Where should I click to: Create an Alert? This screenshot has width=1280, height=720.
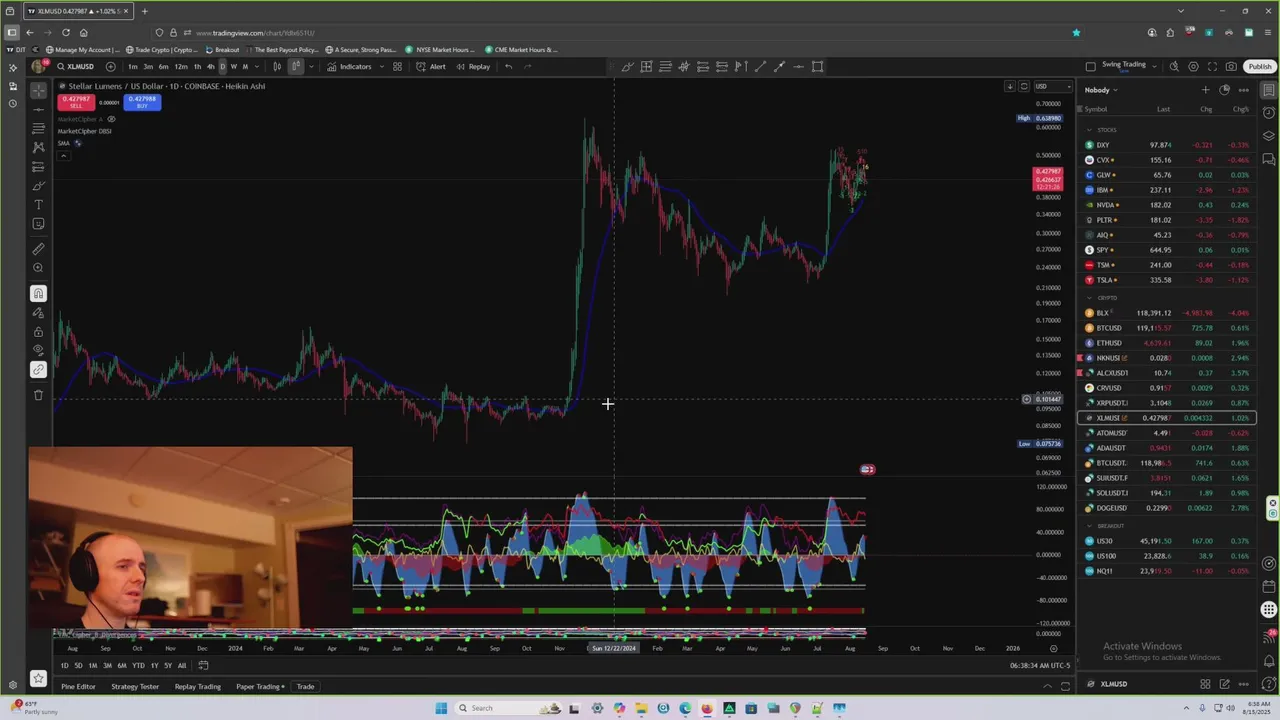pos(431,67)
